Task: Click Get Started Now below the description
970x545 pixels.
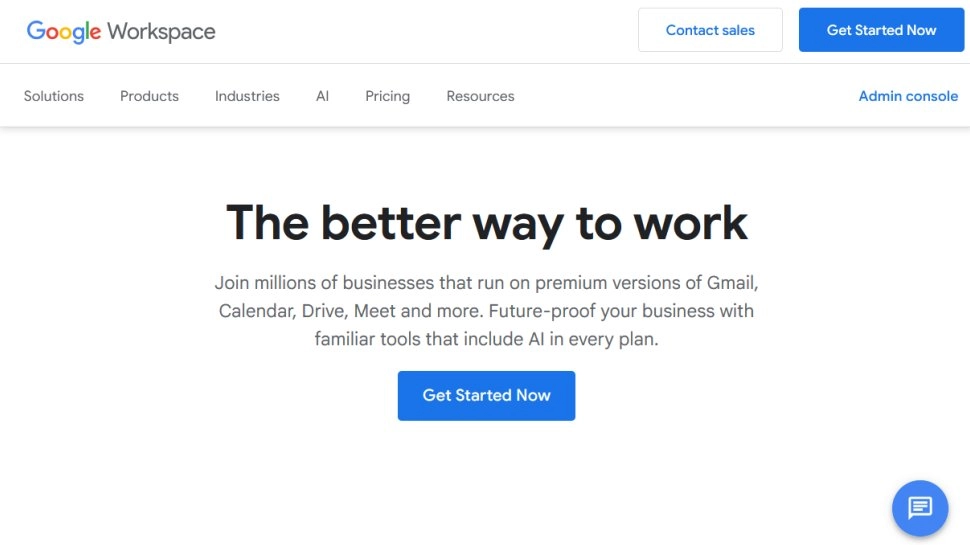Action: point(486,395)
